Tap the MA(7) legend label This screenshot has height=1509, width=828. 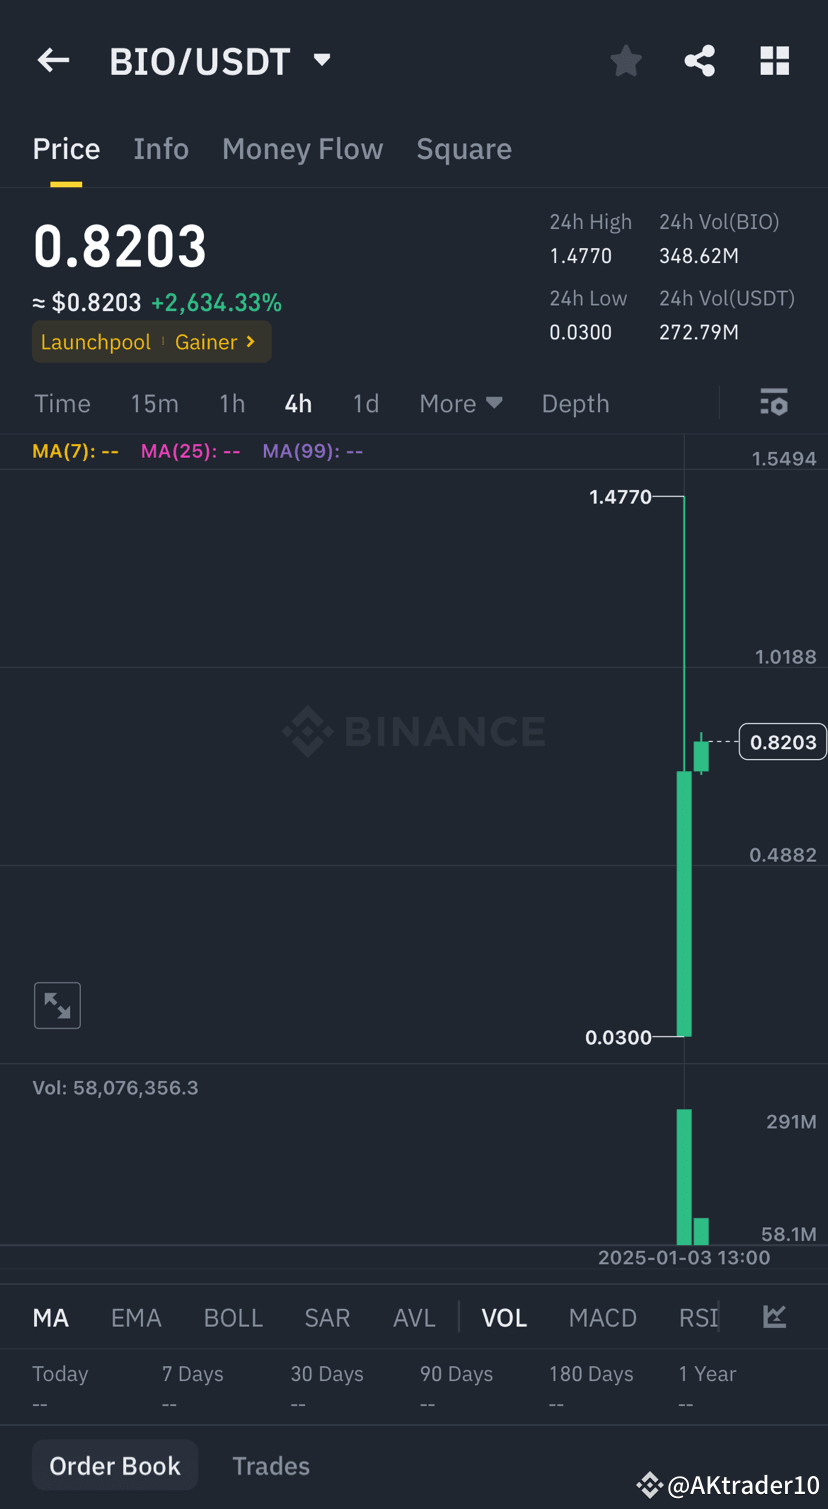tap(75, 451)
